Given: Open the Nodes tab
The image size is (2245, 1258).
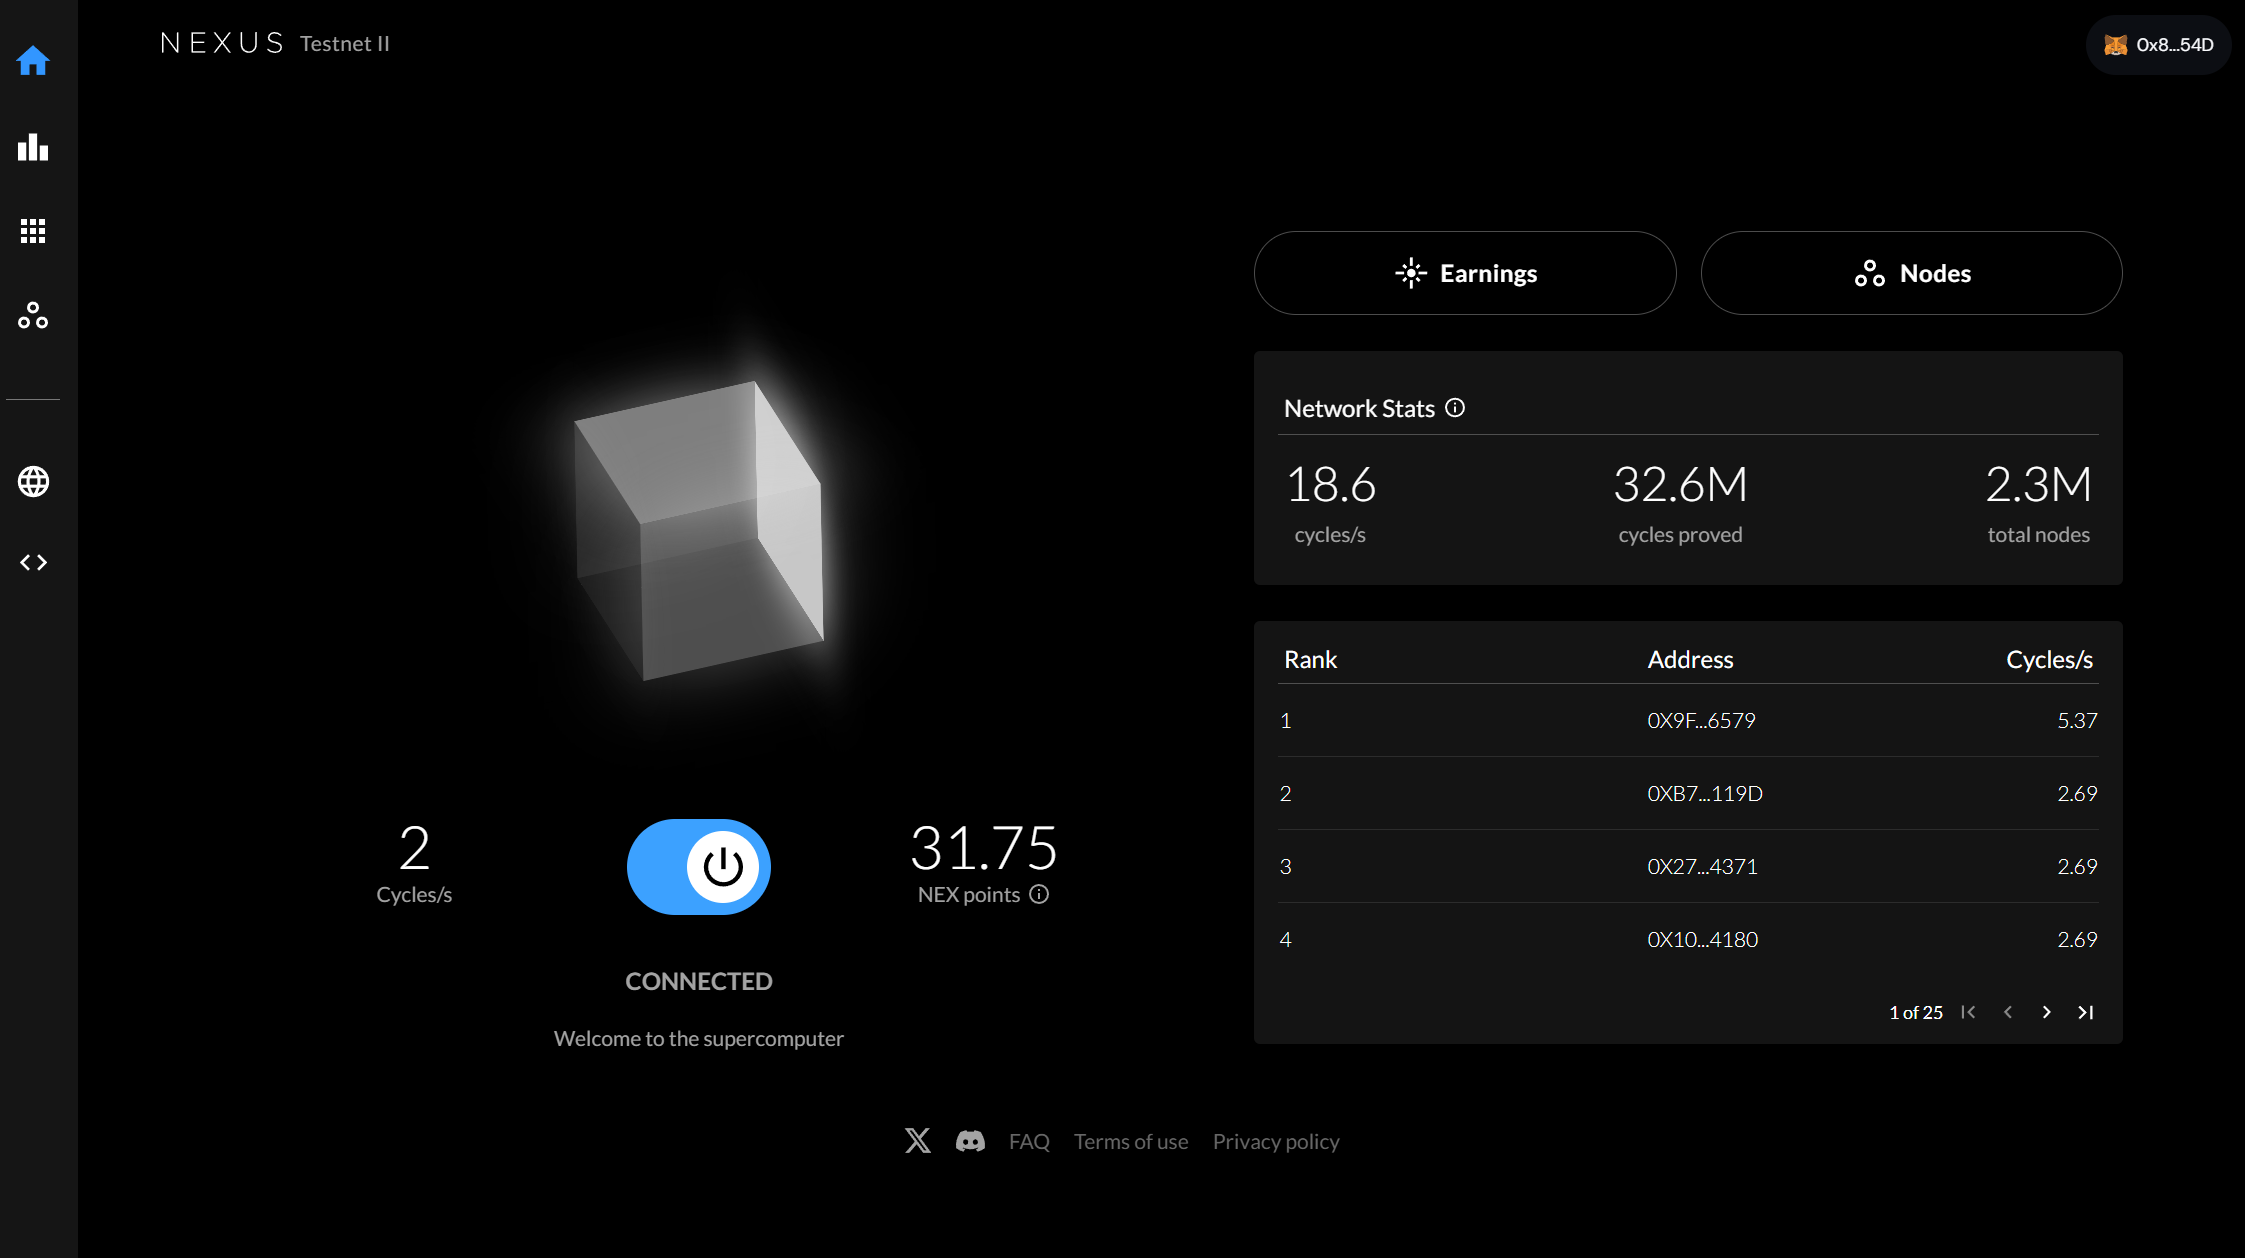Looking at the screenshot, I should click(x=1910, y=273).
